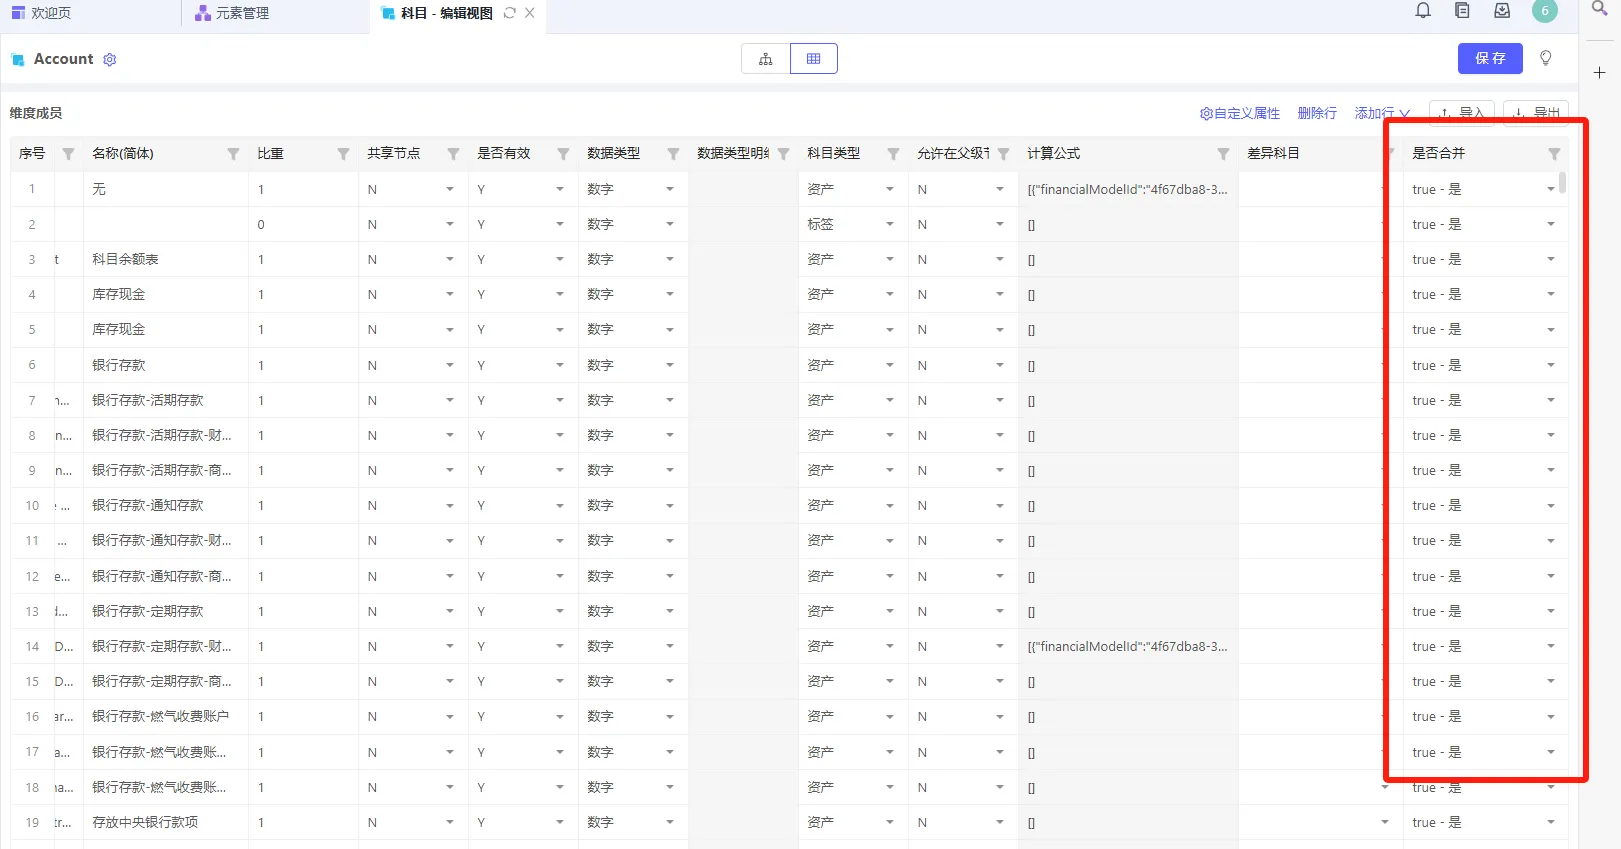
Task: Select the table grid view toggle
Action: pyautogui.click(x=813, y=59)
